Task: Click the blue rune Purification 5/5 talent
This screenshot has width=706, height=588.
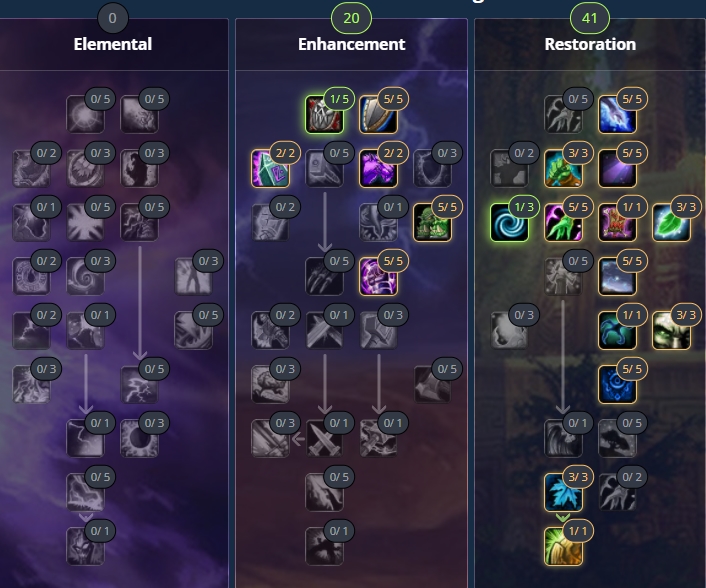Action: click(x=617, y=385)
